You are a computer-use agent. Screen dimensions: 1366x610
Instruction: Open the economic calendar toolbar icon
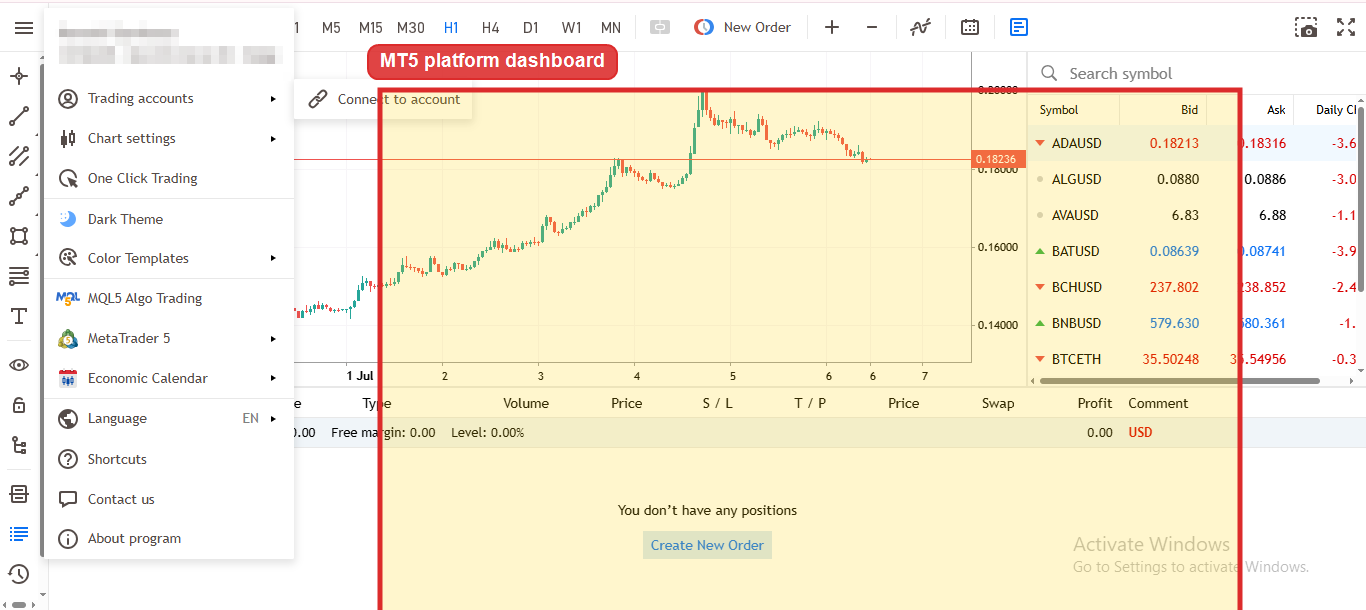tap(970, 28)
